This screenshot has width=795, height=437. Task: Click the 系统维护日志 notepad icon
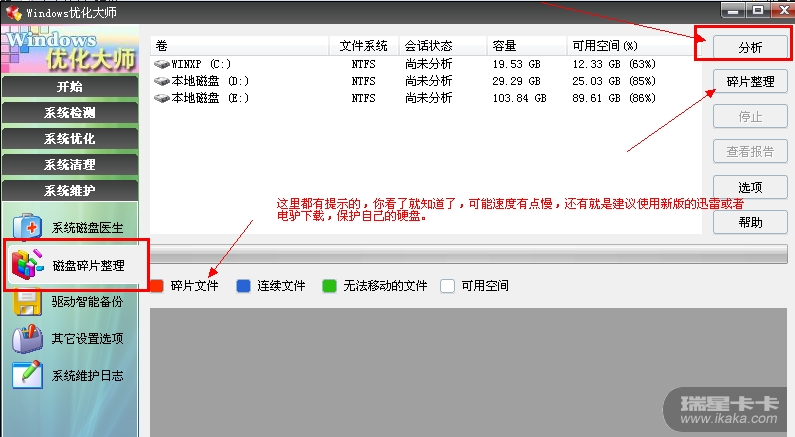(27, 375)
